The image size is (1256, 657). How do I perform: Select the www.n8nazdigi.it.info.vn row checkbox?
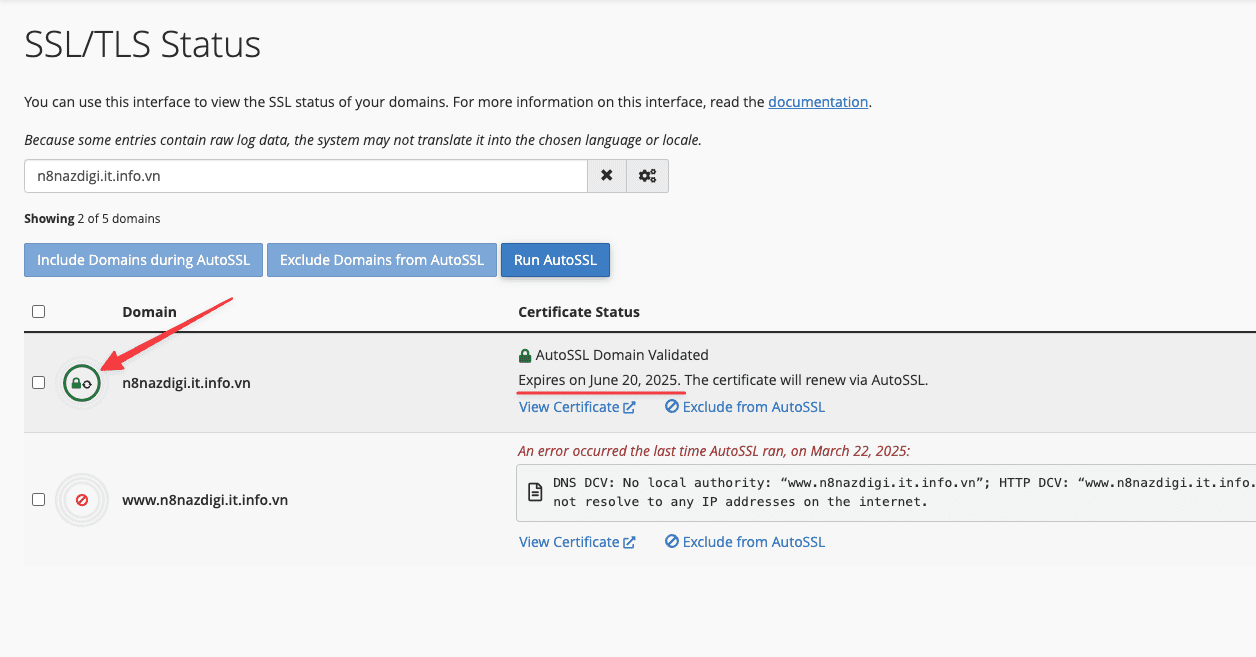click(38, 499)
